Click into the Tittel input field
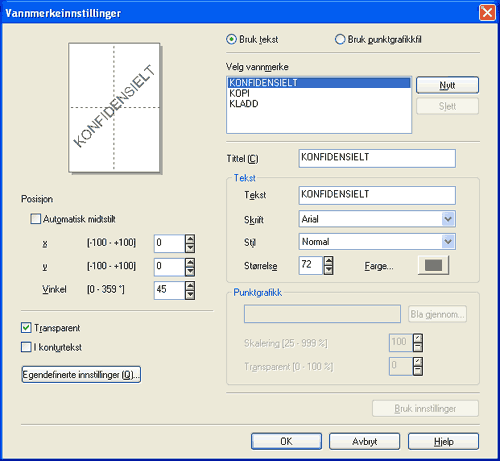500x461 pixels. (x=377, y=158)
